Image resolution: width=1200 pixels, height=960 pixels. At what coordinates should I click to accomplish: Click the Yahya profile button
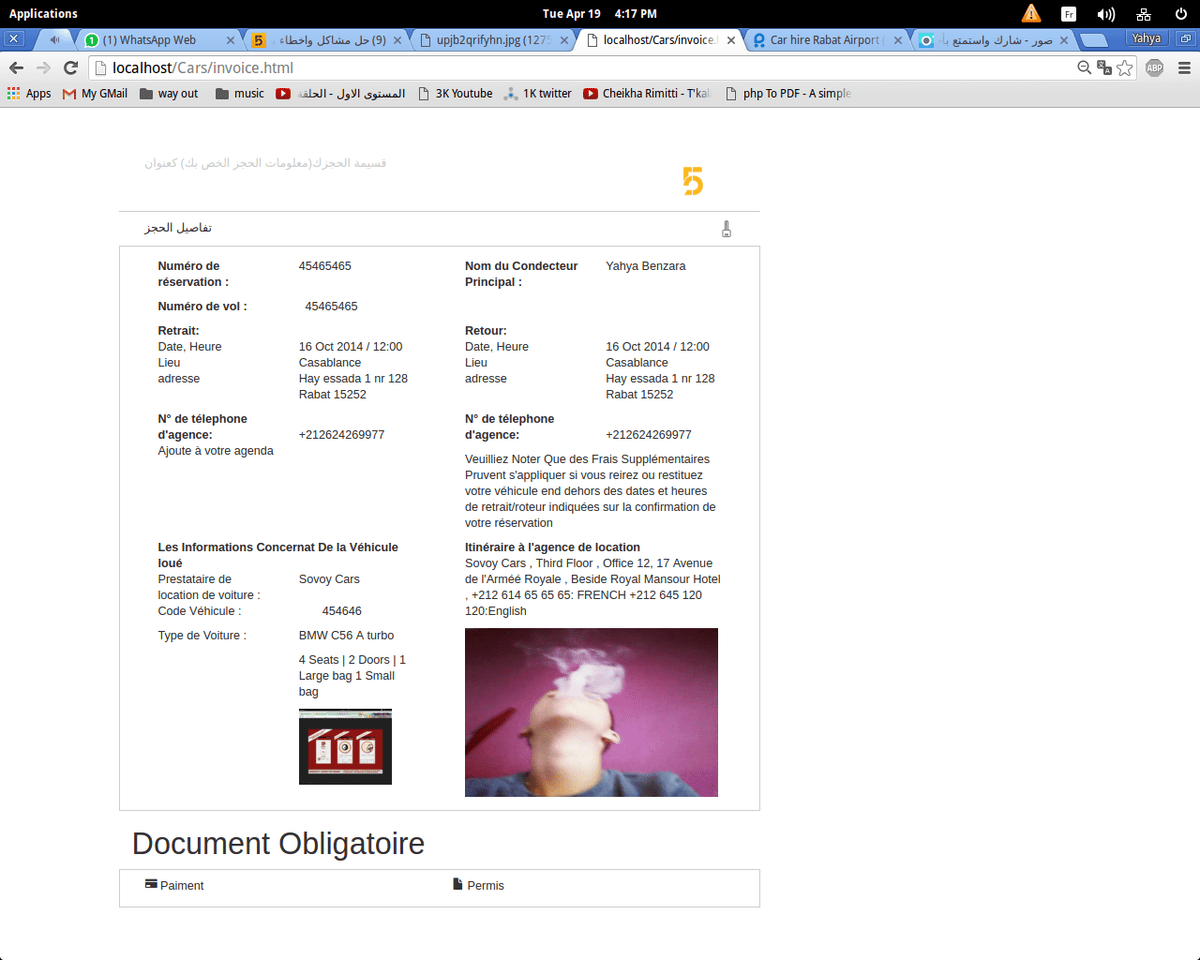(x=1146, y=39)
